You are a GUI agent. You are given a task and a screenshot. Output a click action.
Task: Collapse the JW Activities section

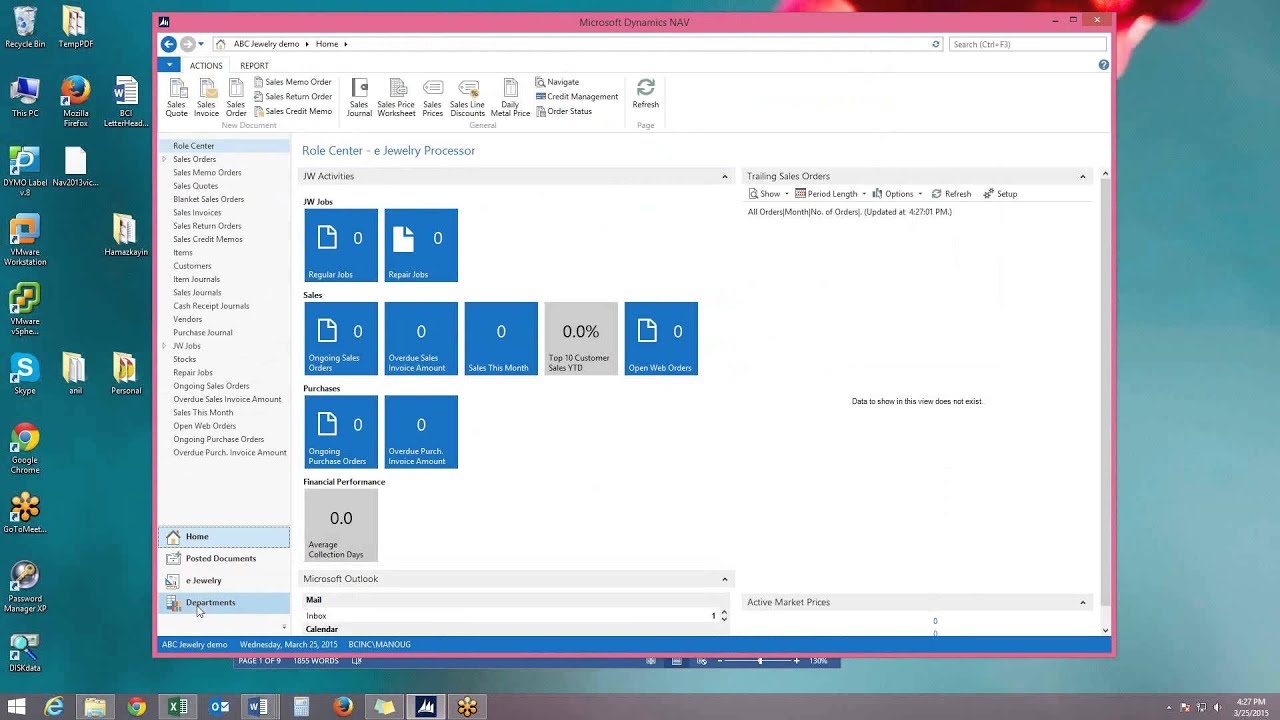tap(725, 177)
